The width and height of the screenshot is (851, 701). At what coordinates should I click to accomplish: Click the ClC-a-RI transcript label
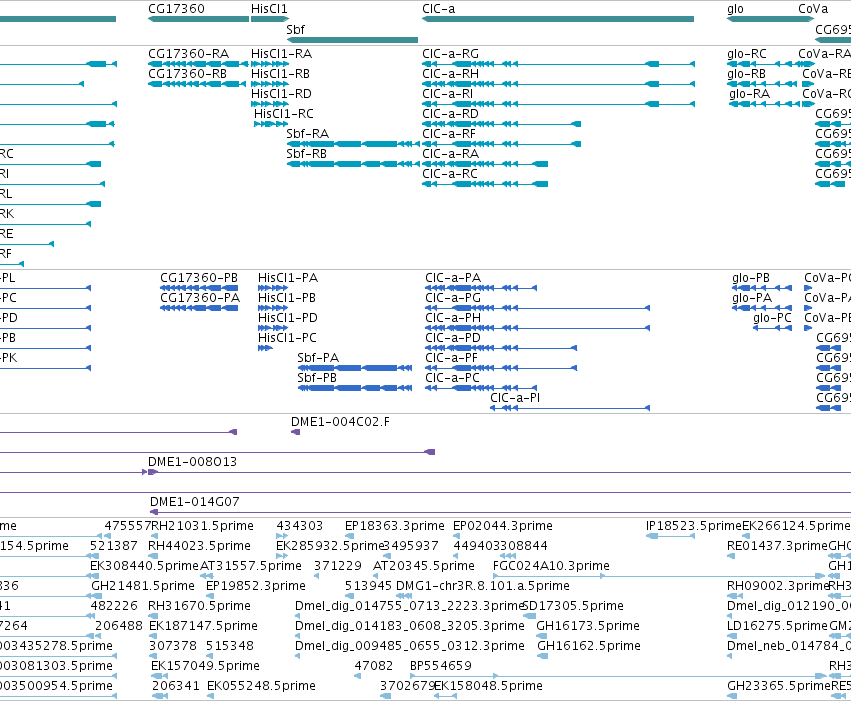click(x=448, y=94)
